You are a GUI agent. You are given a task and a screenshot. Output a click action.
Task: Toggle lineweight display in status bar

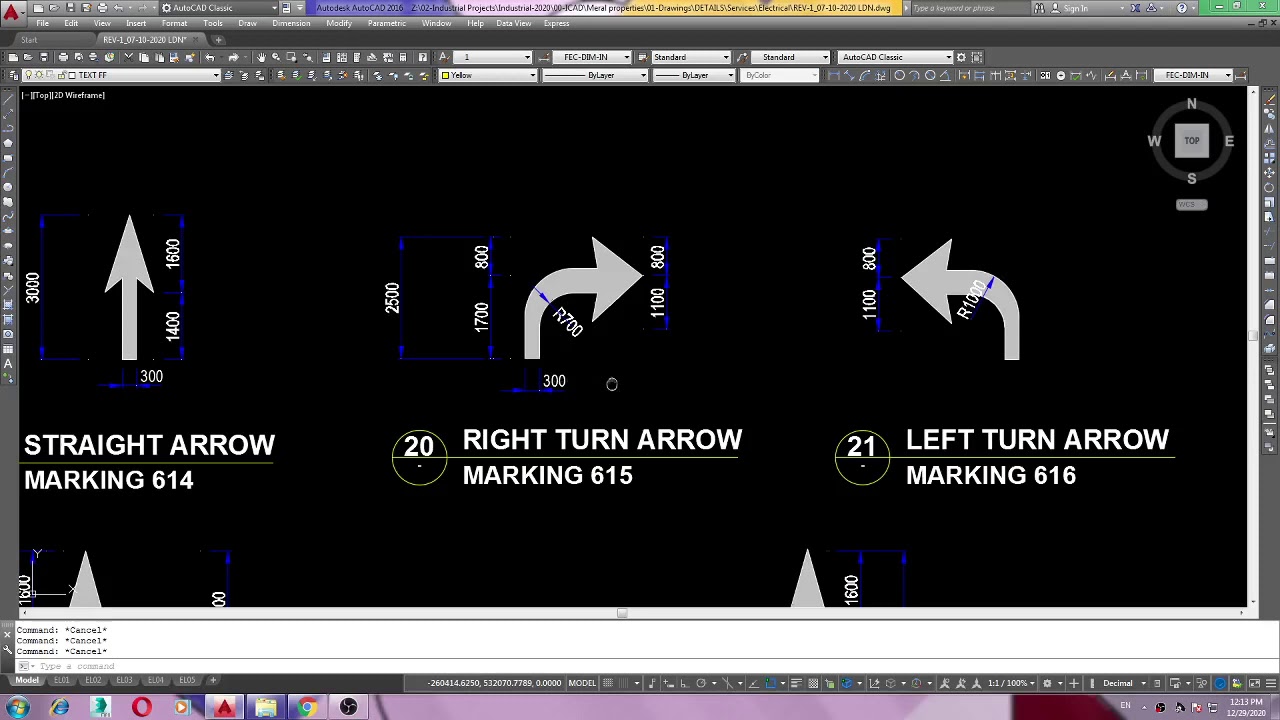click(x=796, y=683)
